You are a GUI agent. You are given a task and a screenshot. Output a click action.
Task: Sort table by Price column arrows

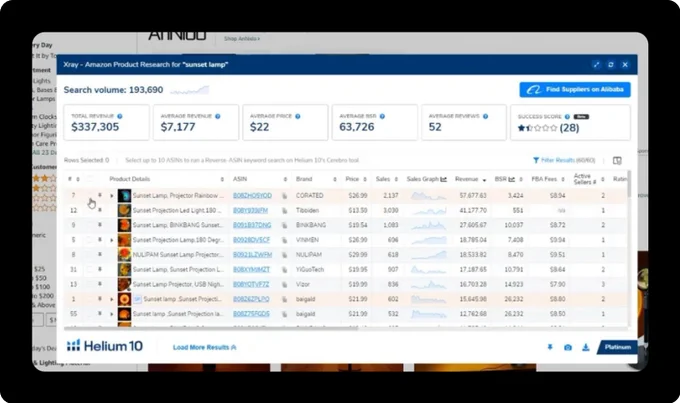[x=365, y=179]
